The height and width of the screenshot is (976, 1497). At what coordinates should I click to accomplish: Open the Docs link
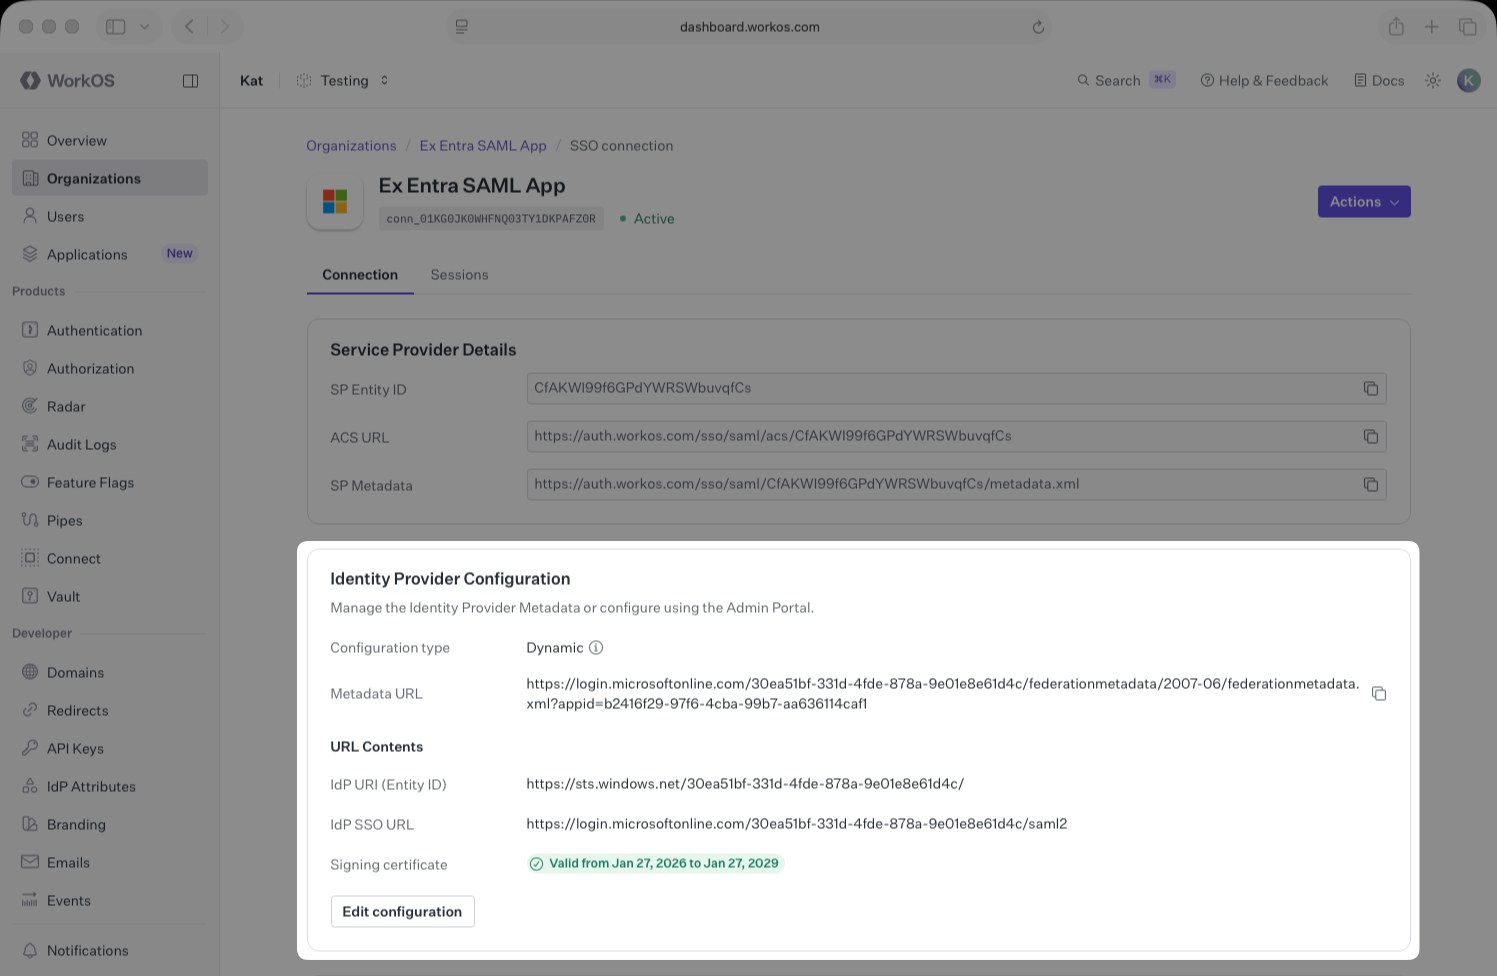[1379, 81]
